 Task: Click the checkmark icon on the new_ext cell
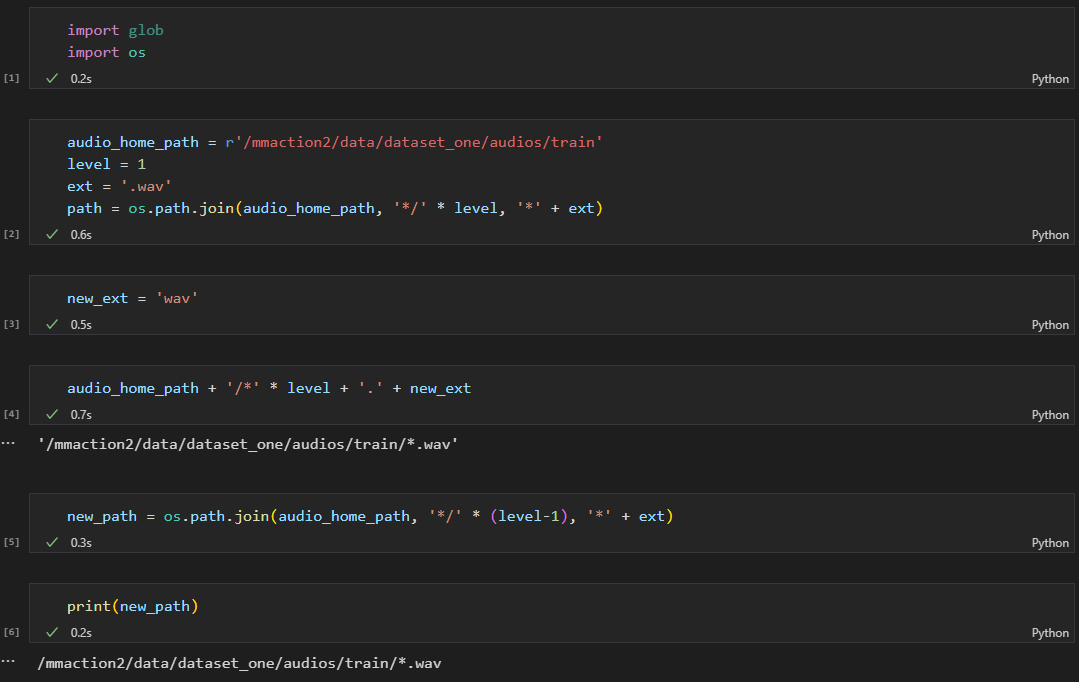(51, 324)
